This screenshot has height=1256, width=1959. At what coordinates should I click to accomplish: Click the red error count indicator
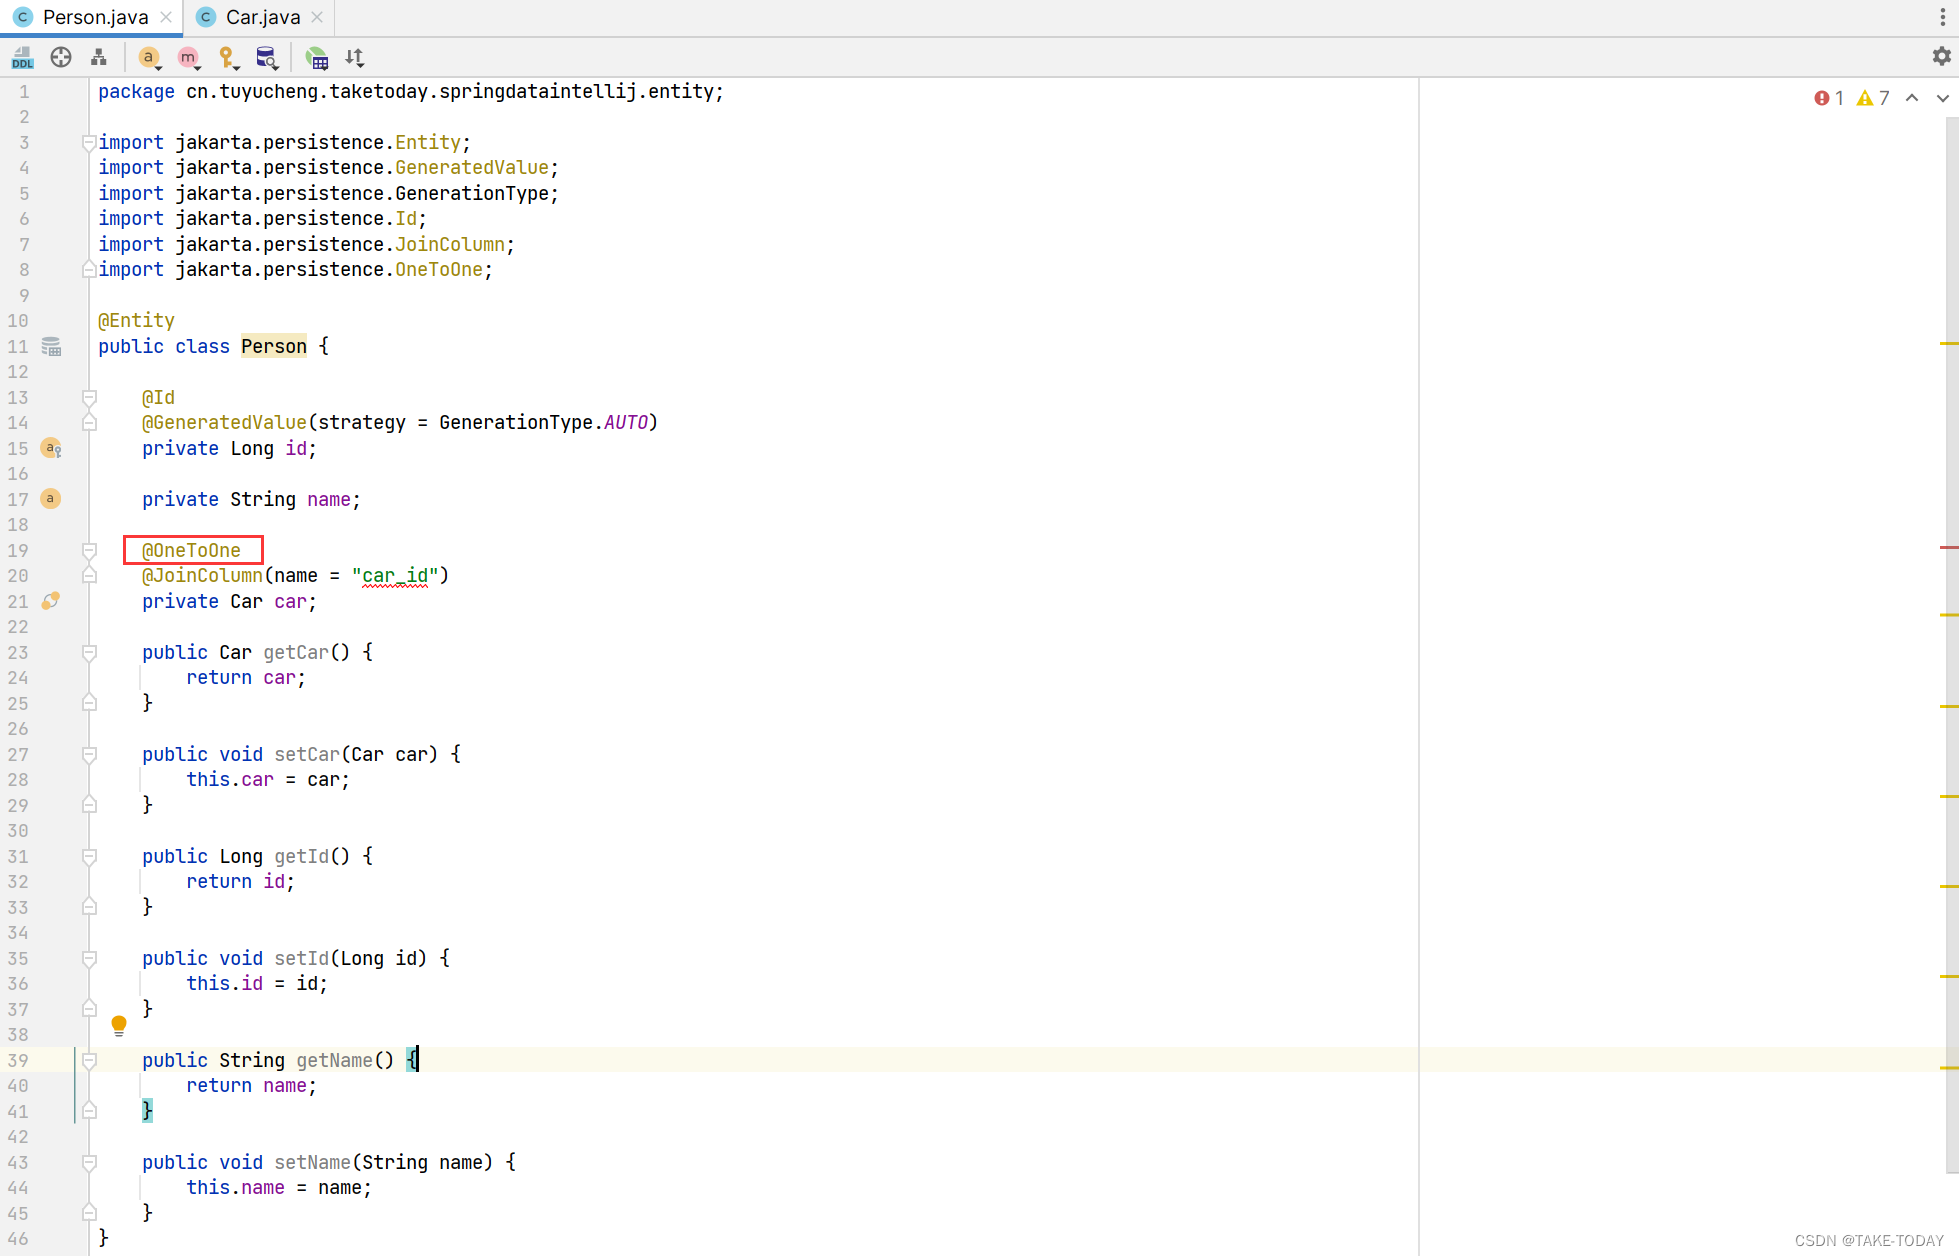coord(1828,98)
